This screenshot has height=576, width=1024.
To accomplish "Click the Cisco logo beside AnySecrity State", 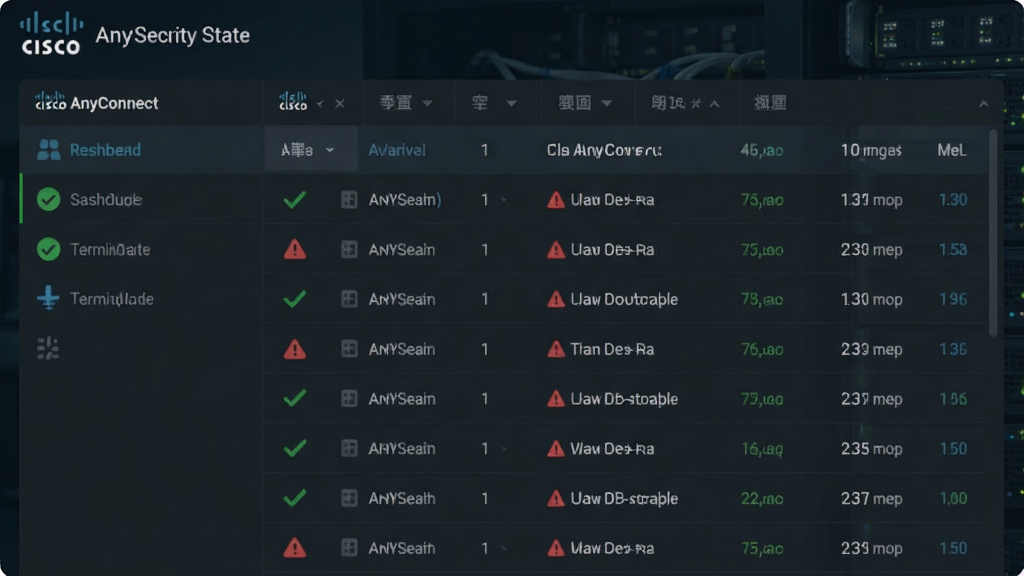I will point(51,35).
